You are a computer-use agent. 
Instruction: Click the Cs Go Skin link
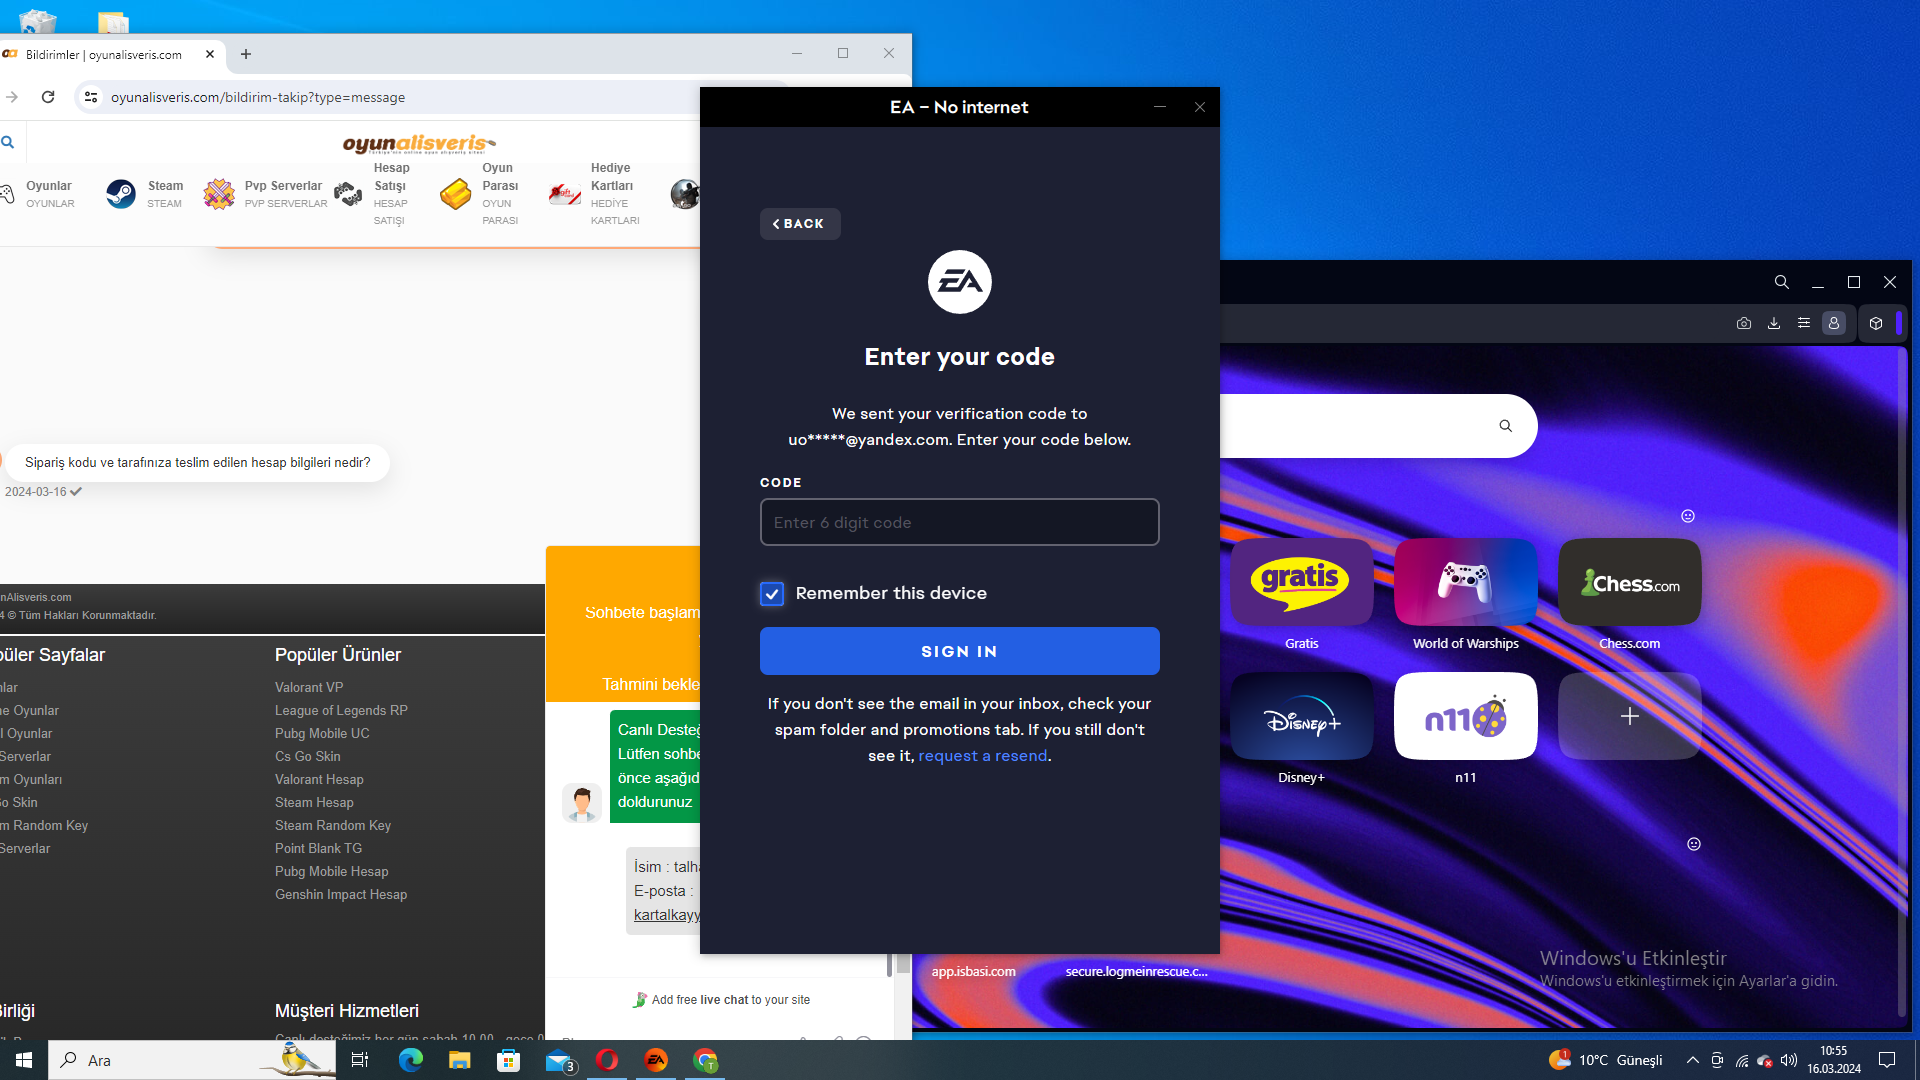[x=307, y=756]
